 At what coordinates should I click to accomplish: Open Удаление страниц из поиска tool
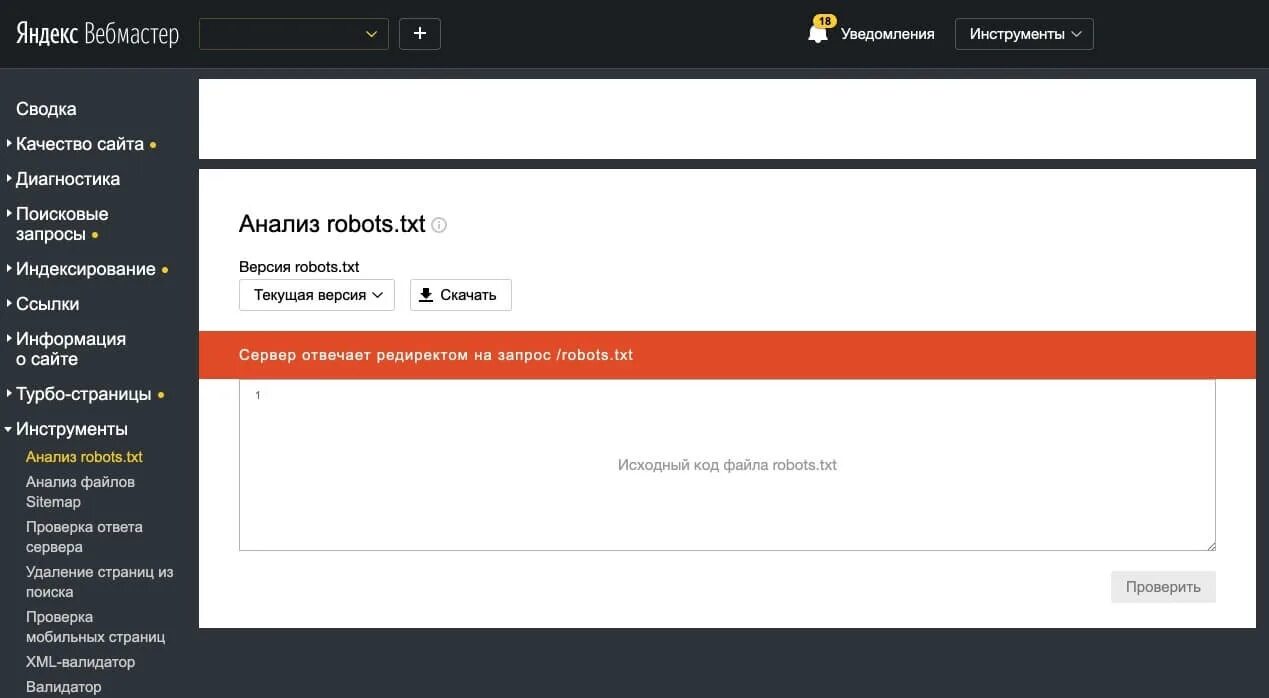coord(99,582)
